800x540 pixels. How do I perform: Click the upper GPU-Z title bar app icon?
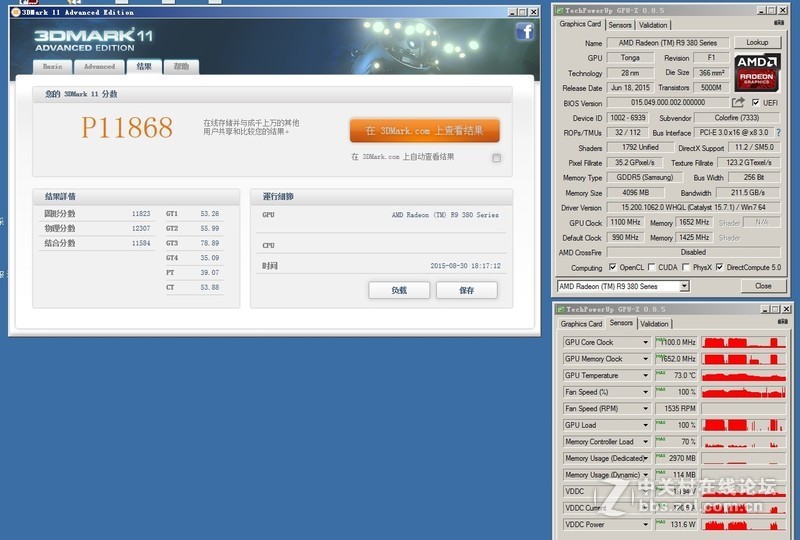pos(560,10)
